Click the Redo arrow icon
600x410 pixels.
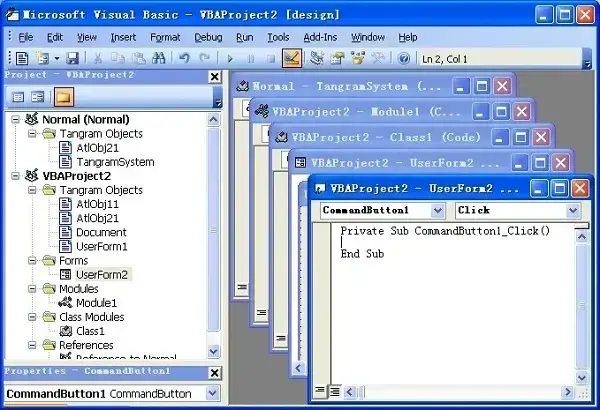(x=205, y=59)
